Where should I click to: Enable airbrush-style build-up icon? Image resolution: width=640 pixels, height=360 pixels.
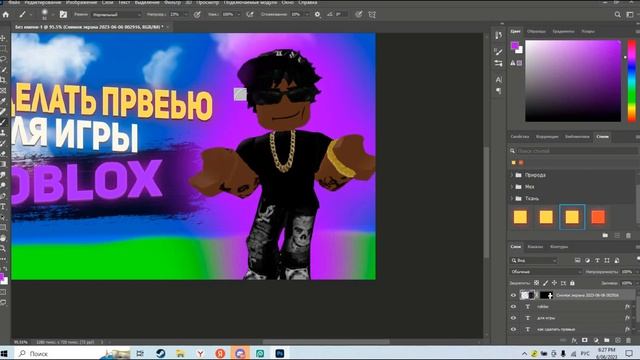click(250, 14)
